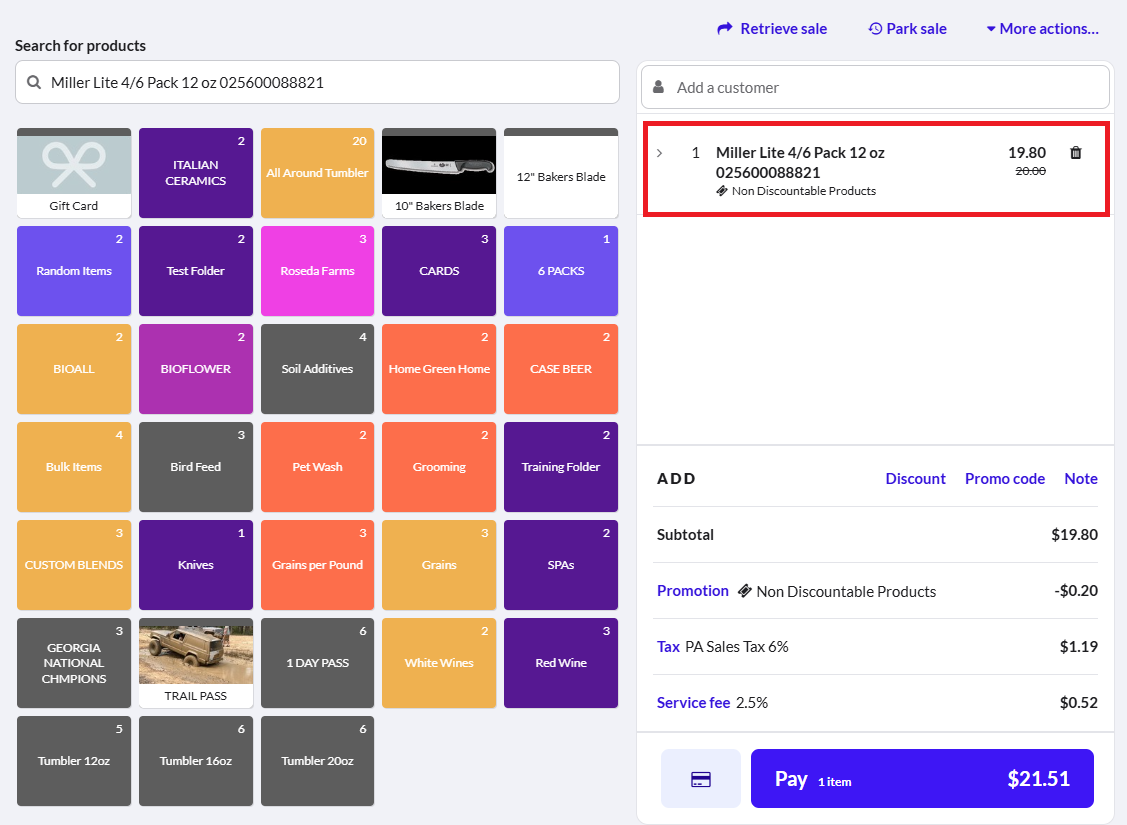Open the Grains folder

(x=439, y=565)
